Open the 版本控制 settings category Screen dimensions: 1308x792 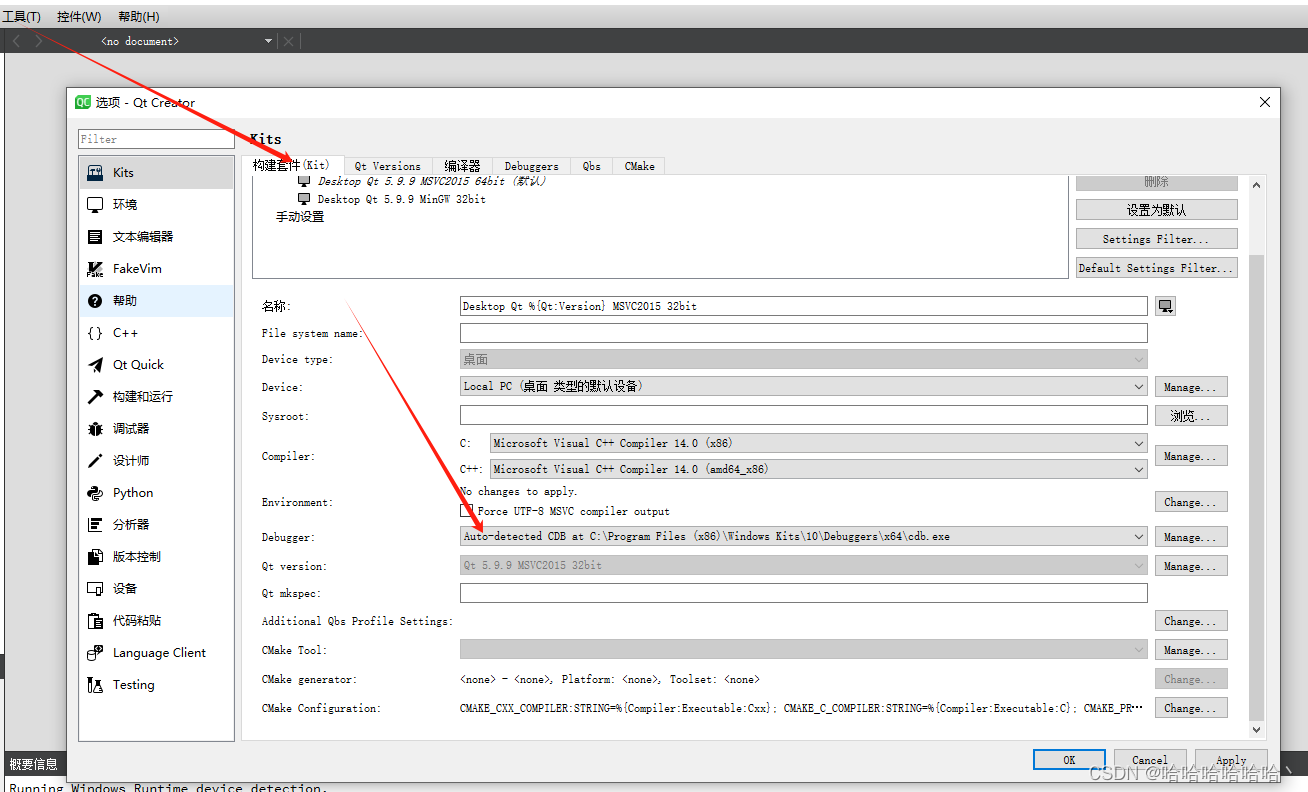click(156, 556)
